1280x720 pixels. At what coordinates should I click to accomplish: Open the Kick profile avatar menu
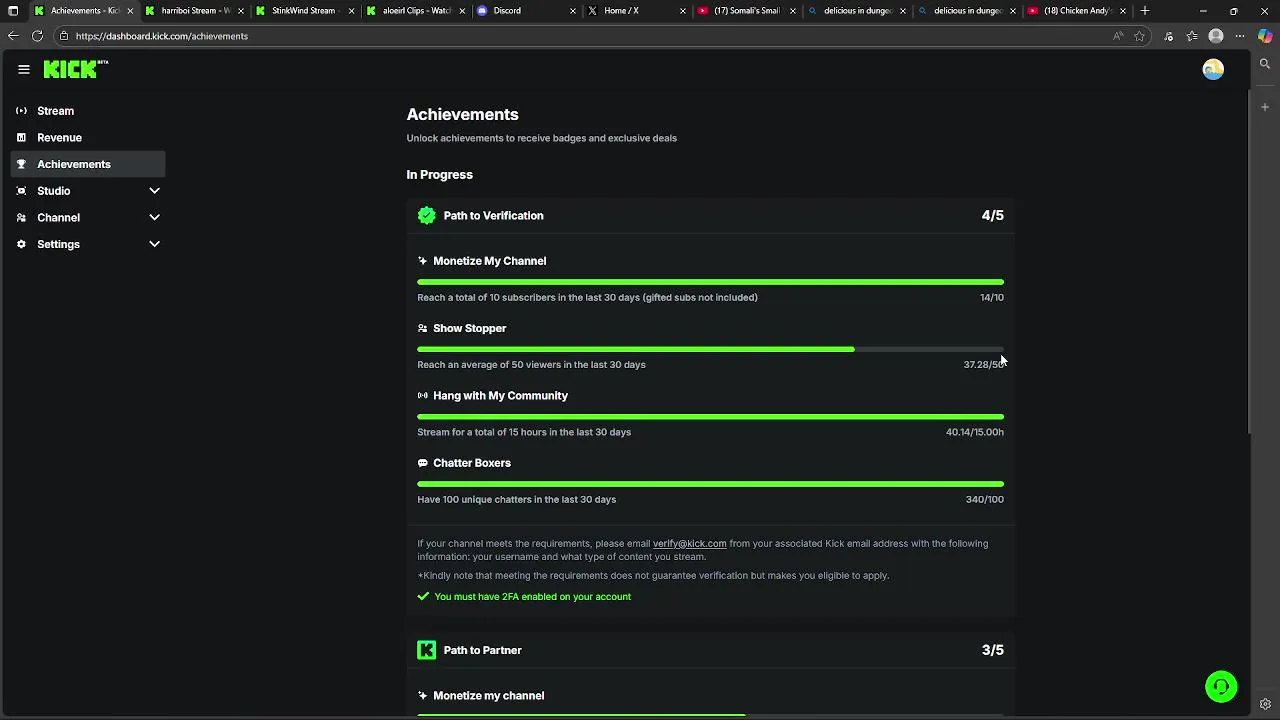(1213, 69)
